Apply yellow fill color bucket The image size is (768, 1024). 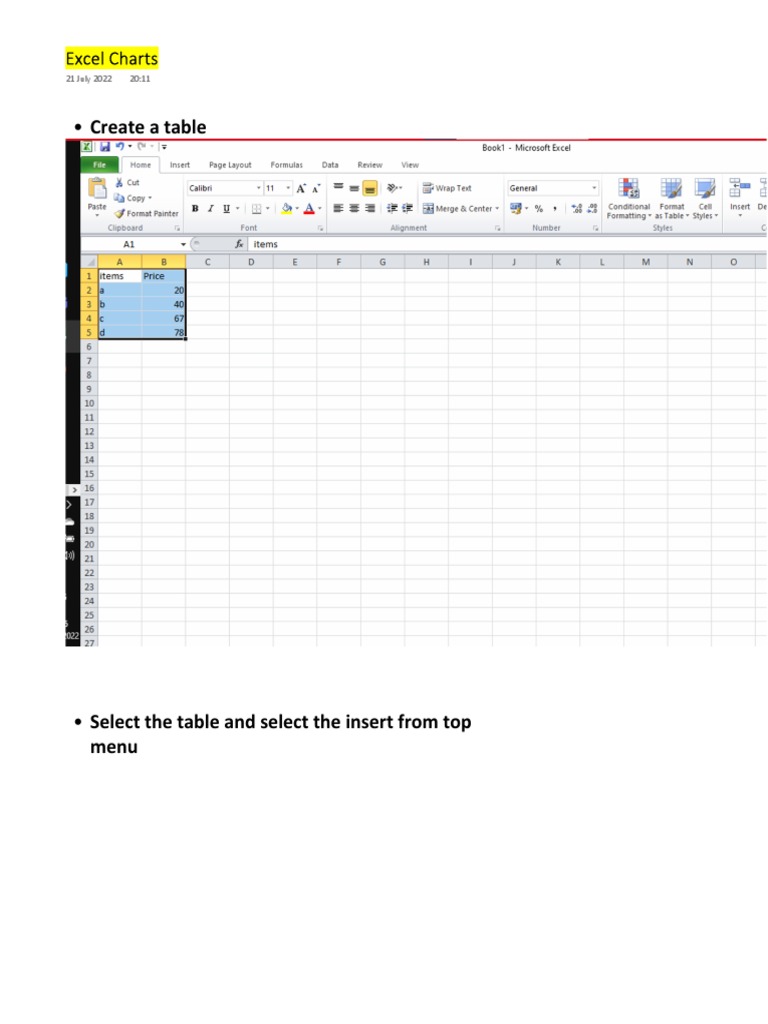pyautogui.click(x=286, y=209)
